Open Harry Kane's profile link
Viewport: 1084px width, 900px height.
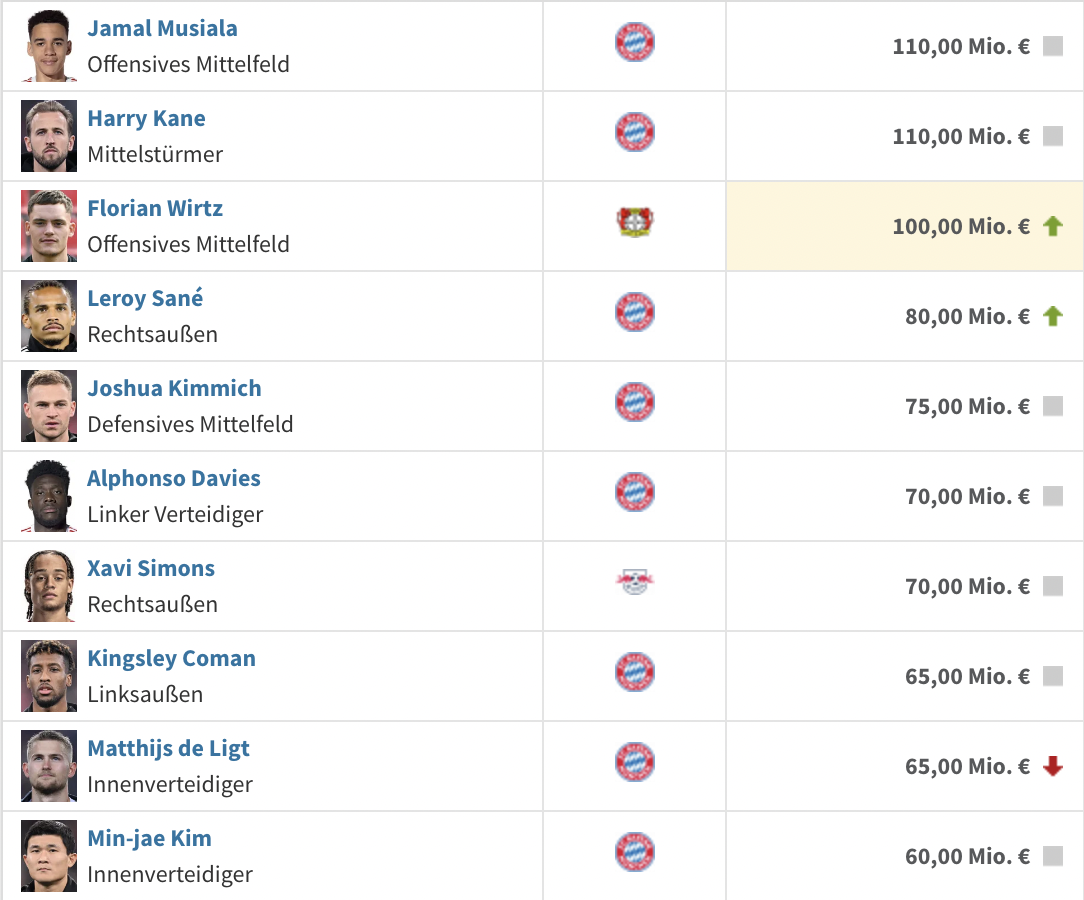(146, 118)
